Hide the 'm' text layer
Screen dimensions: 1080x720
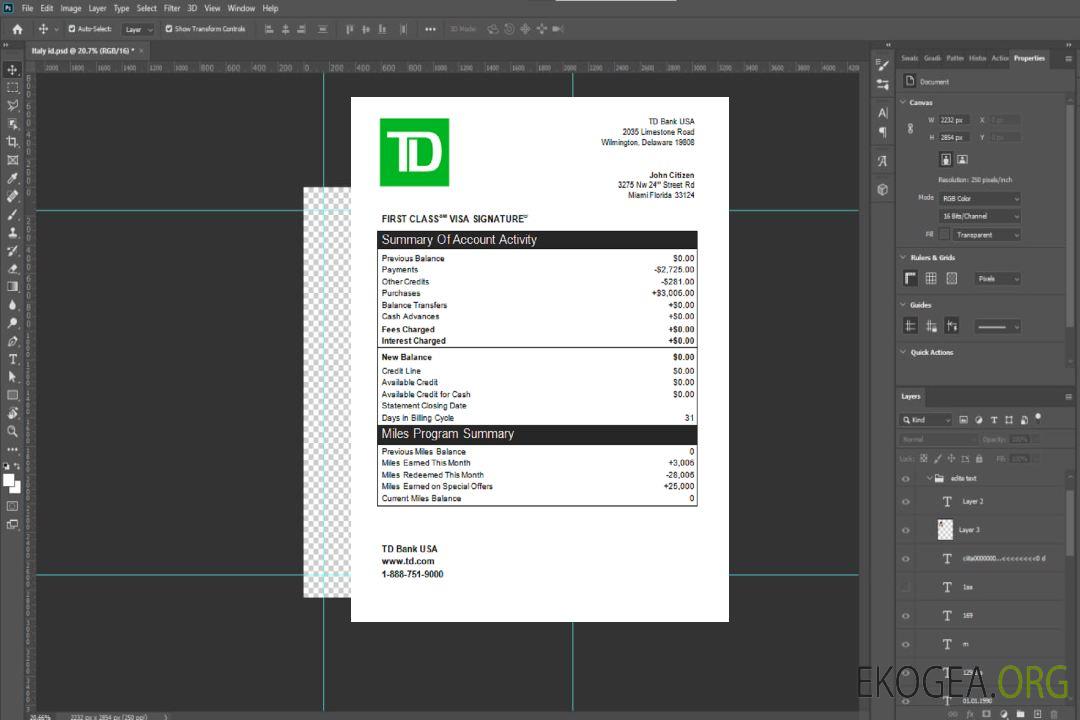click(x=906, y=645)
